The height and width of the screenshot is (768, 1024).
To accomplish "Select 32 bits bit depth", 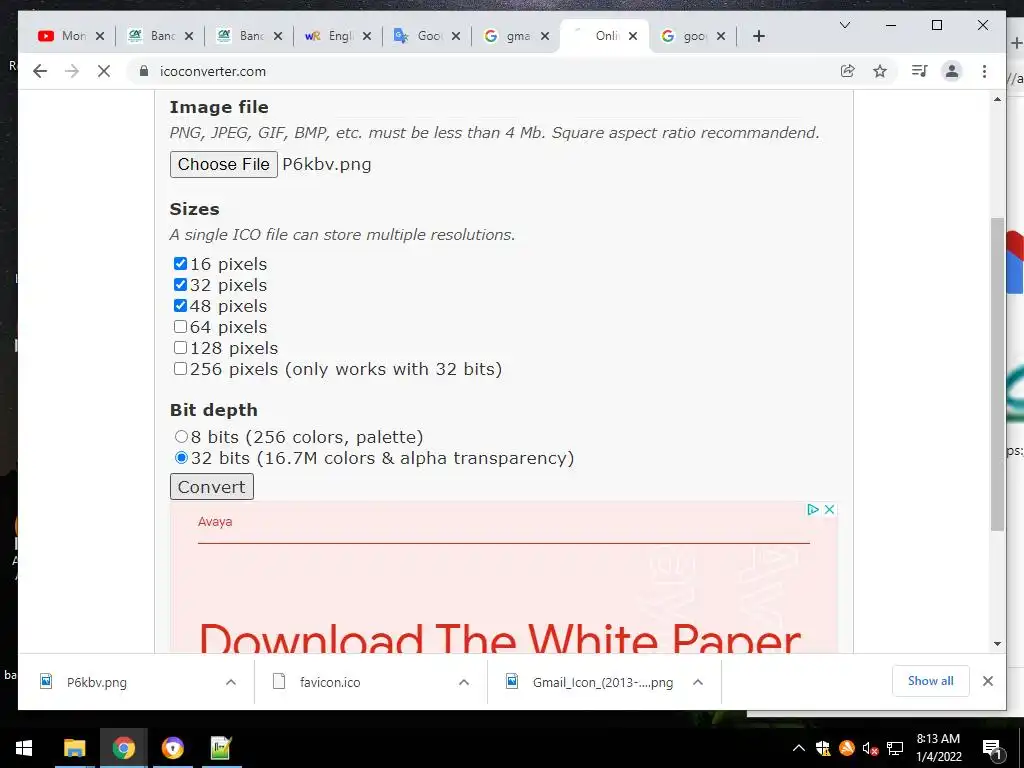I will (x=182, y=458).
